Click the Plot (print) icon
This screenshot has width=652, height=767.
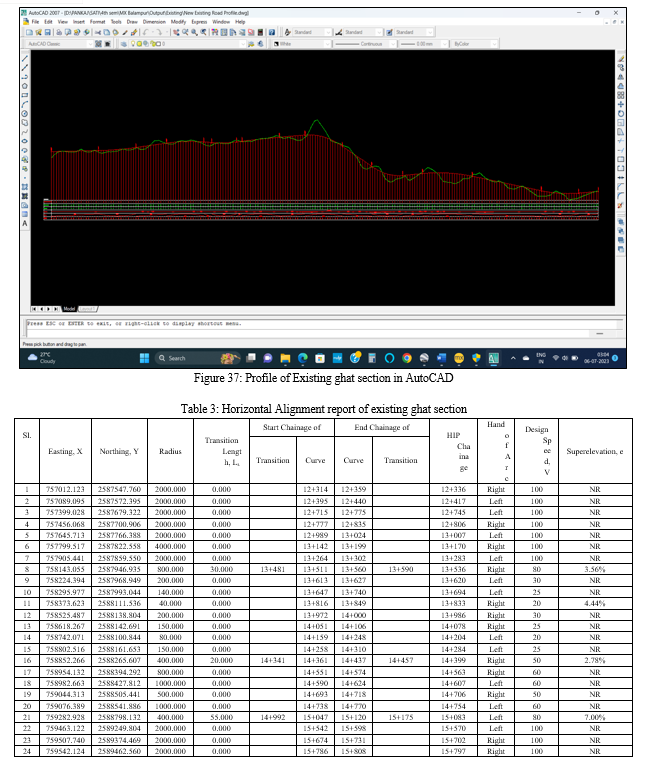click(x=59, y=32)
